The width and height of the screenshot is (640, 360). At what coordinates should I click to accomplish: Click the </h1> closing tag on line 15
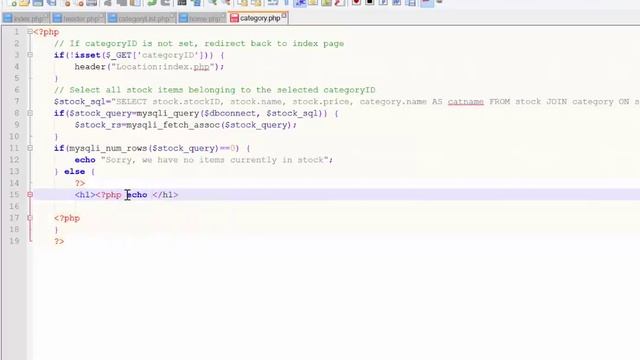[165, 195]
